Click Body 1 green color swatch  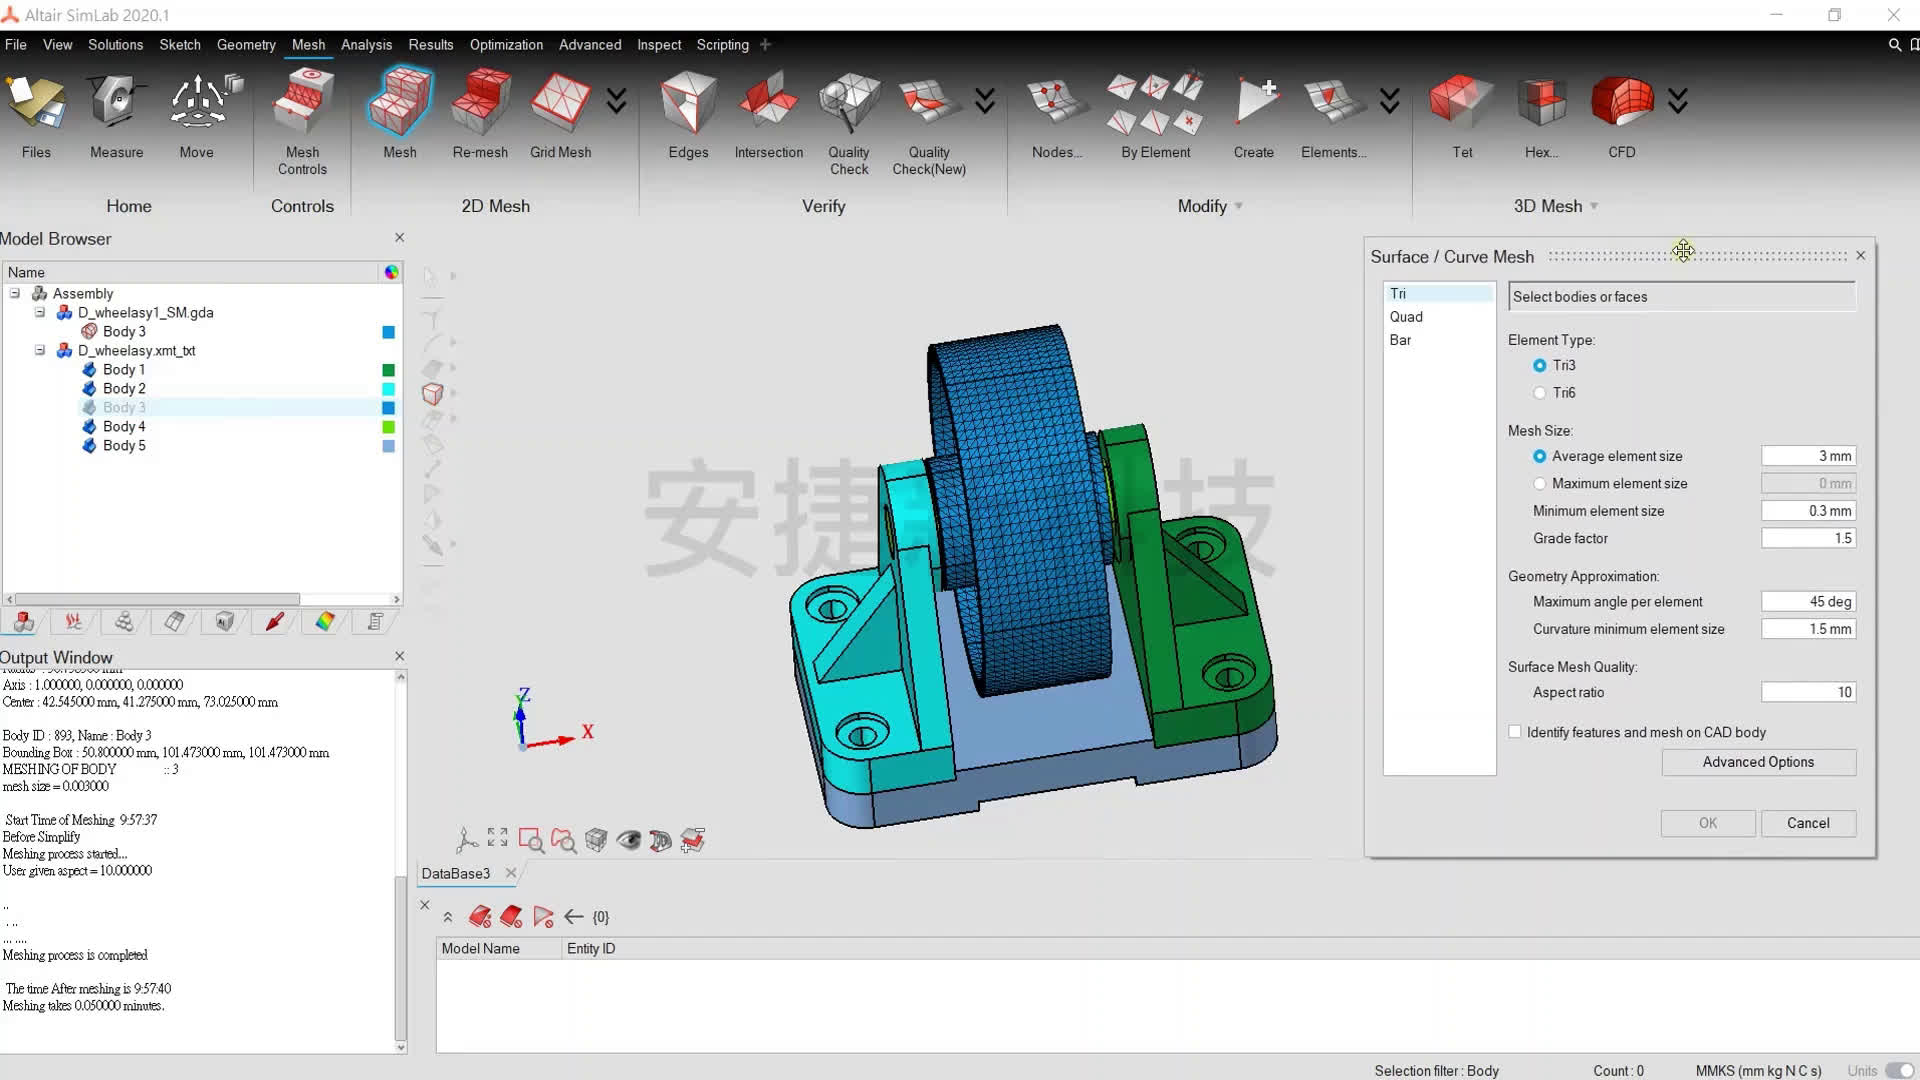(x=388, y=370)
